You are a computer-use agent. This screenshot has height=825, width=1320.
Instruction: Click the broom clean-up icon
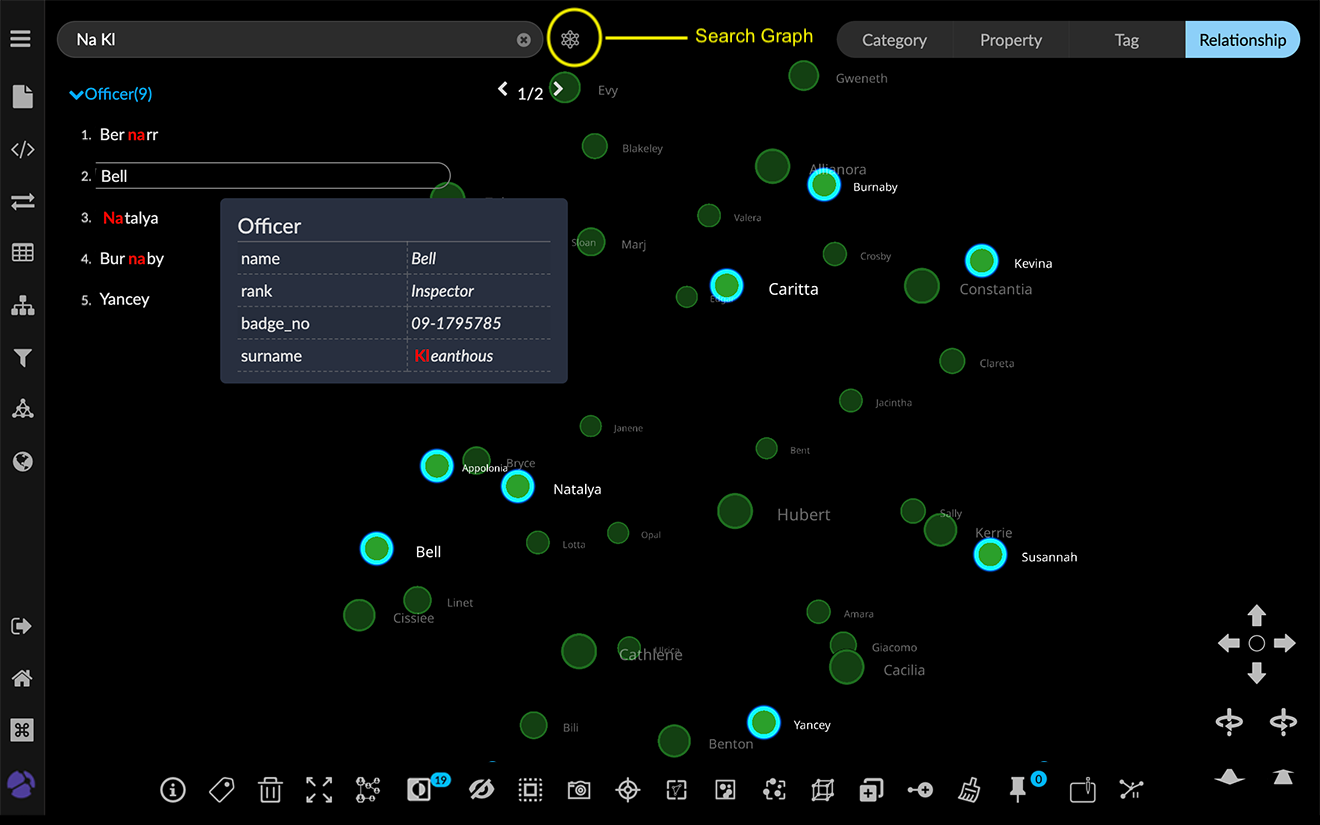[969, 790]
